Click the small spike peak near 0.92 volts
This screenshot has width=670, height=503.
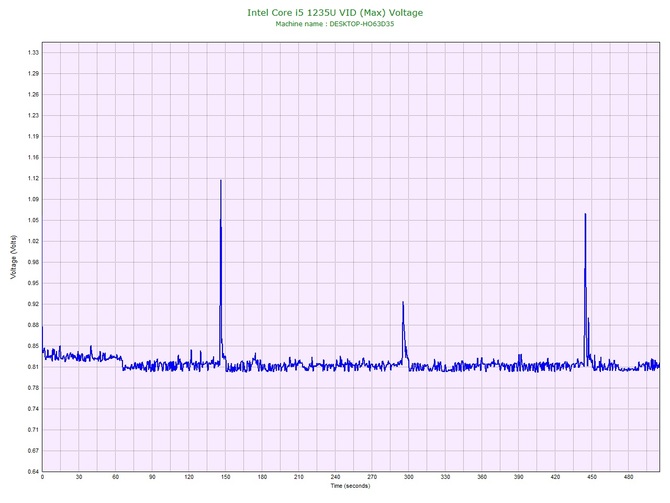click(x=403, y=302)
